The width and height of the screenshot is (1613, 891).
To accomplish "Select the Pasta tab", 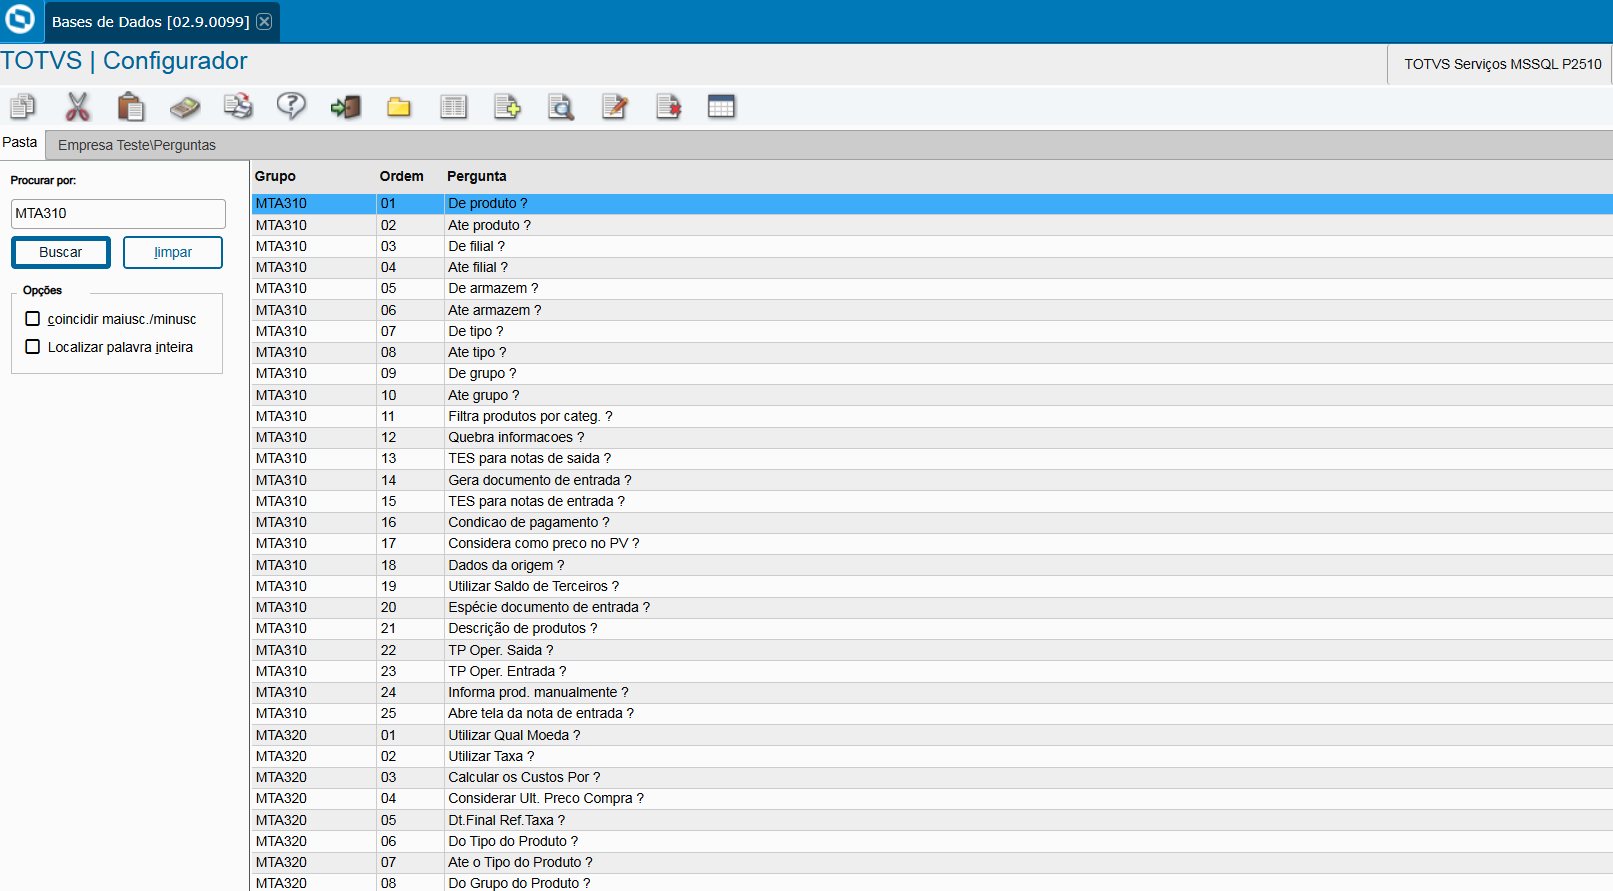I will click(x=20, y=143).
